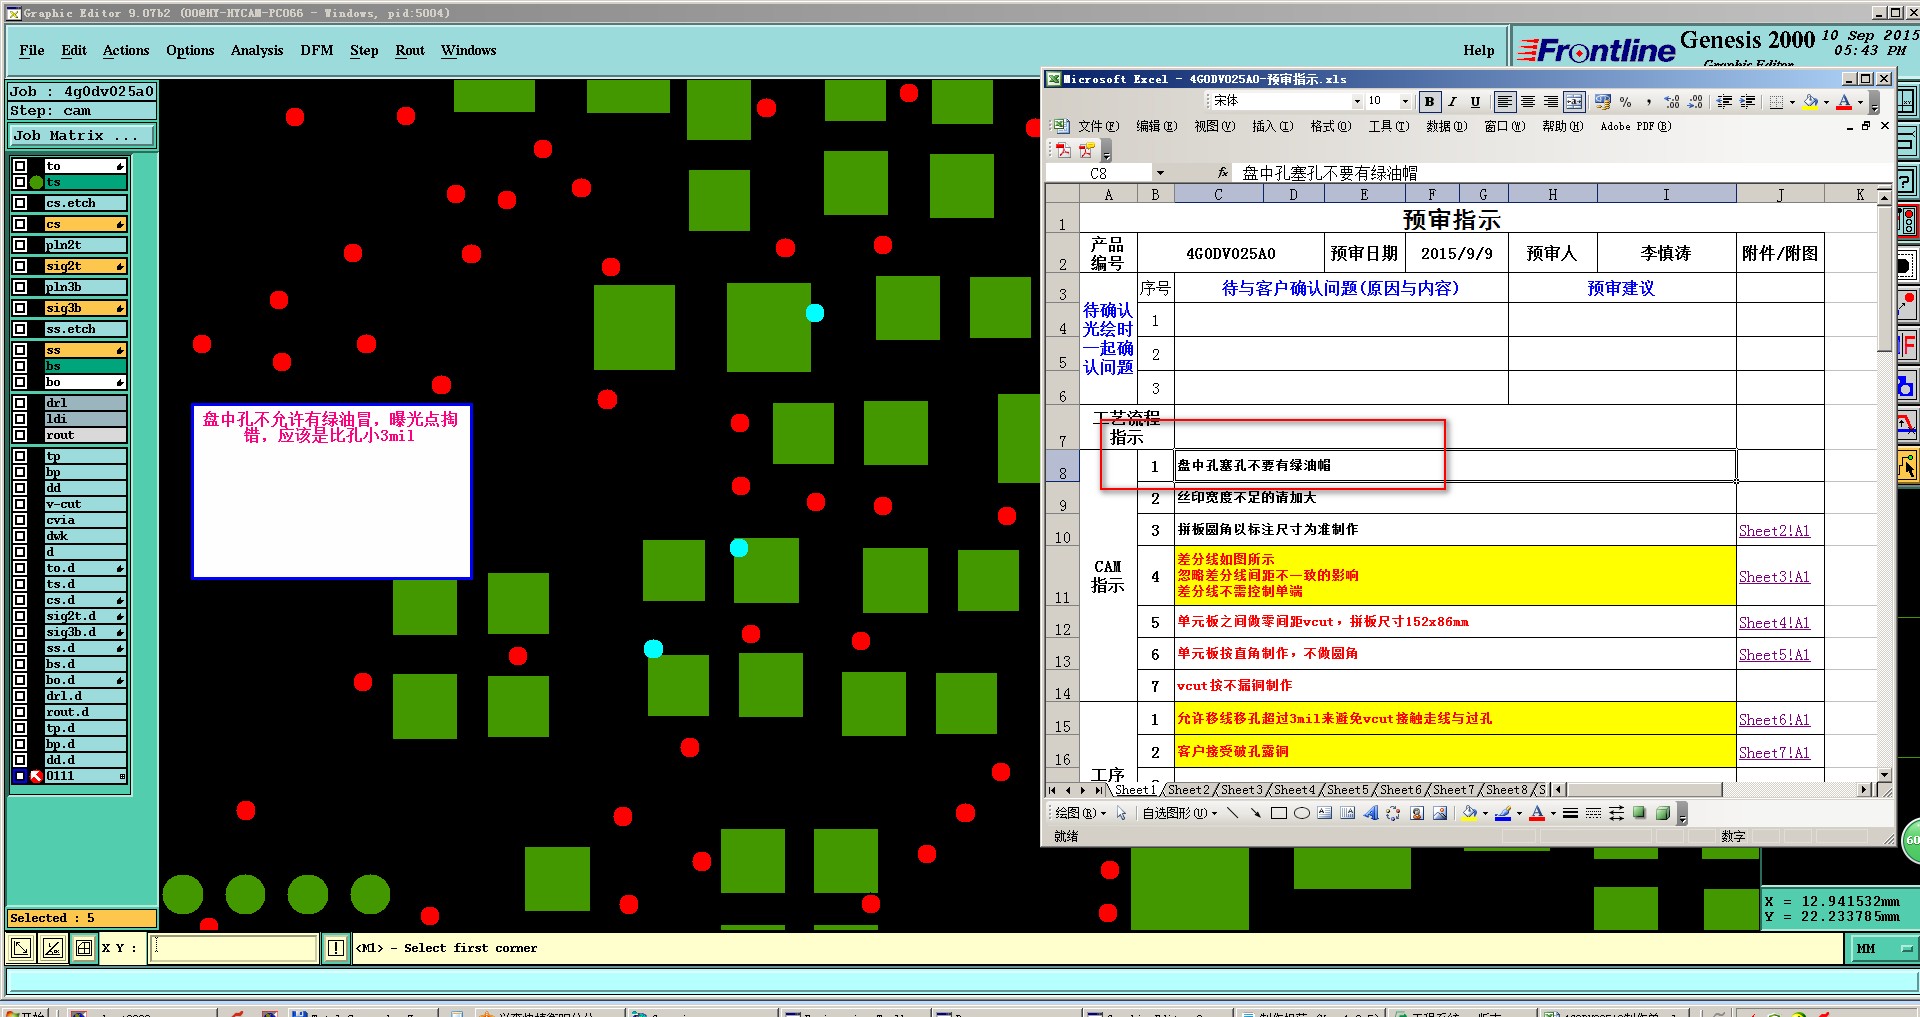
Task: Toggle the square box of the 'drl' layer
Action: point(20,403)
